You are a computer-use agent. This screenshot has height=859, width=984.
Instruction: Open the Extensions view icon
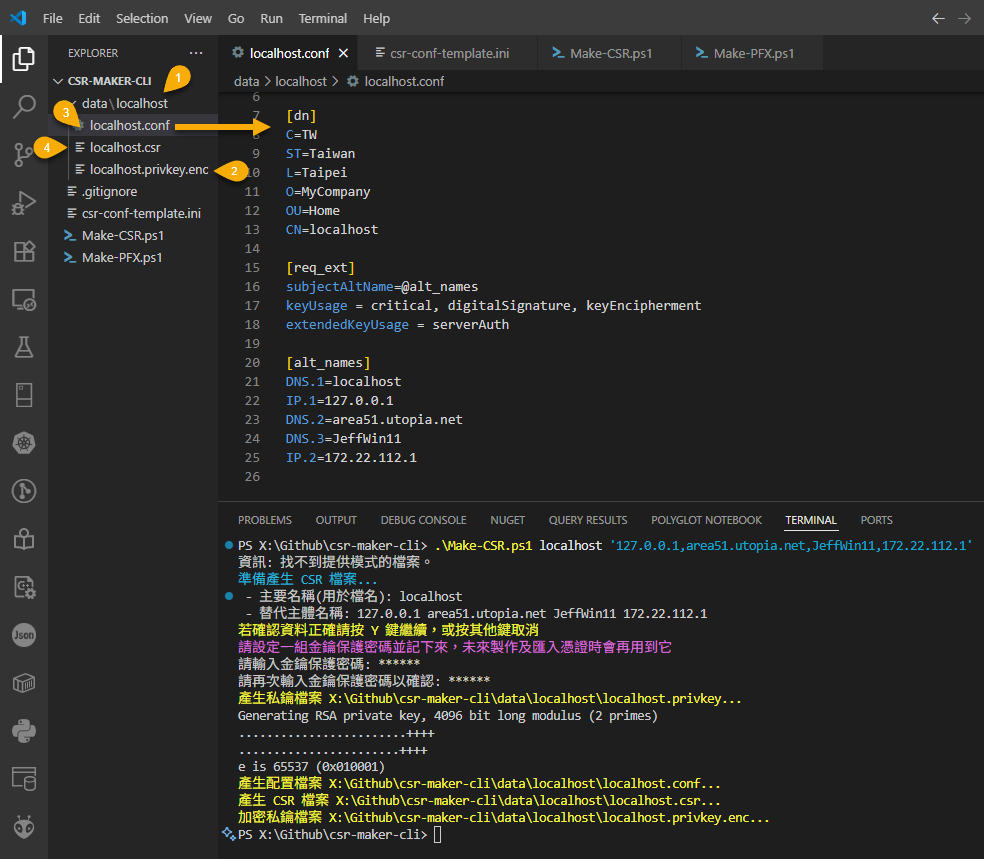[23, 251]
